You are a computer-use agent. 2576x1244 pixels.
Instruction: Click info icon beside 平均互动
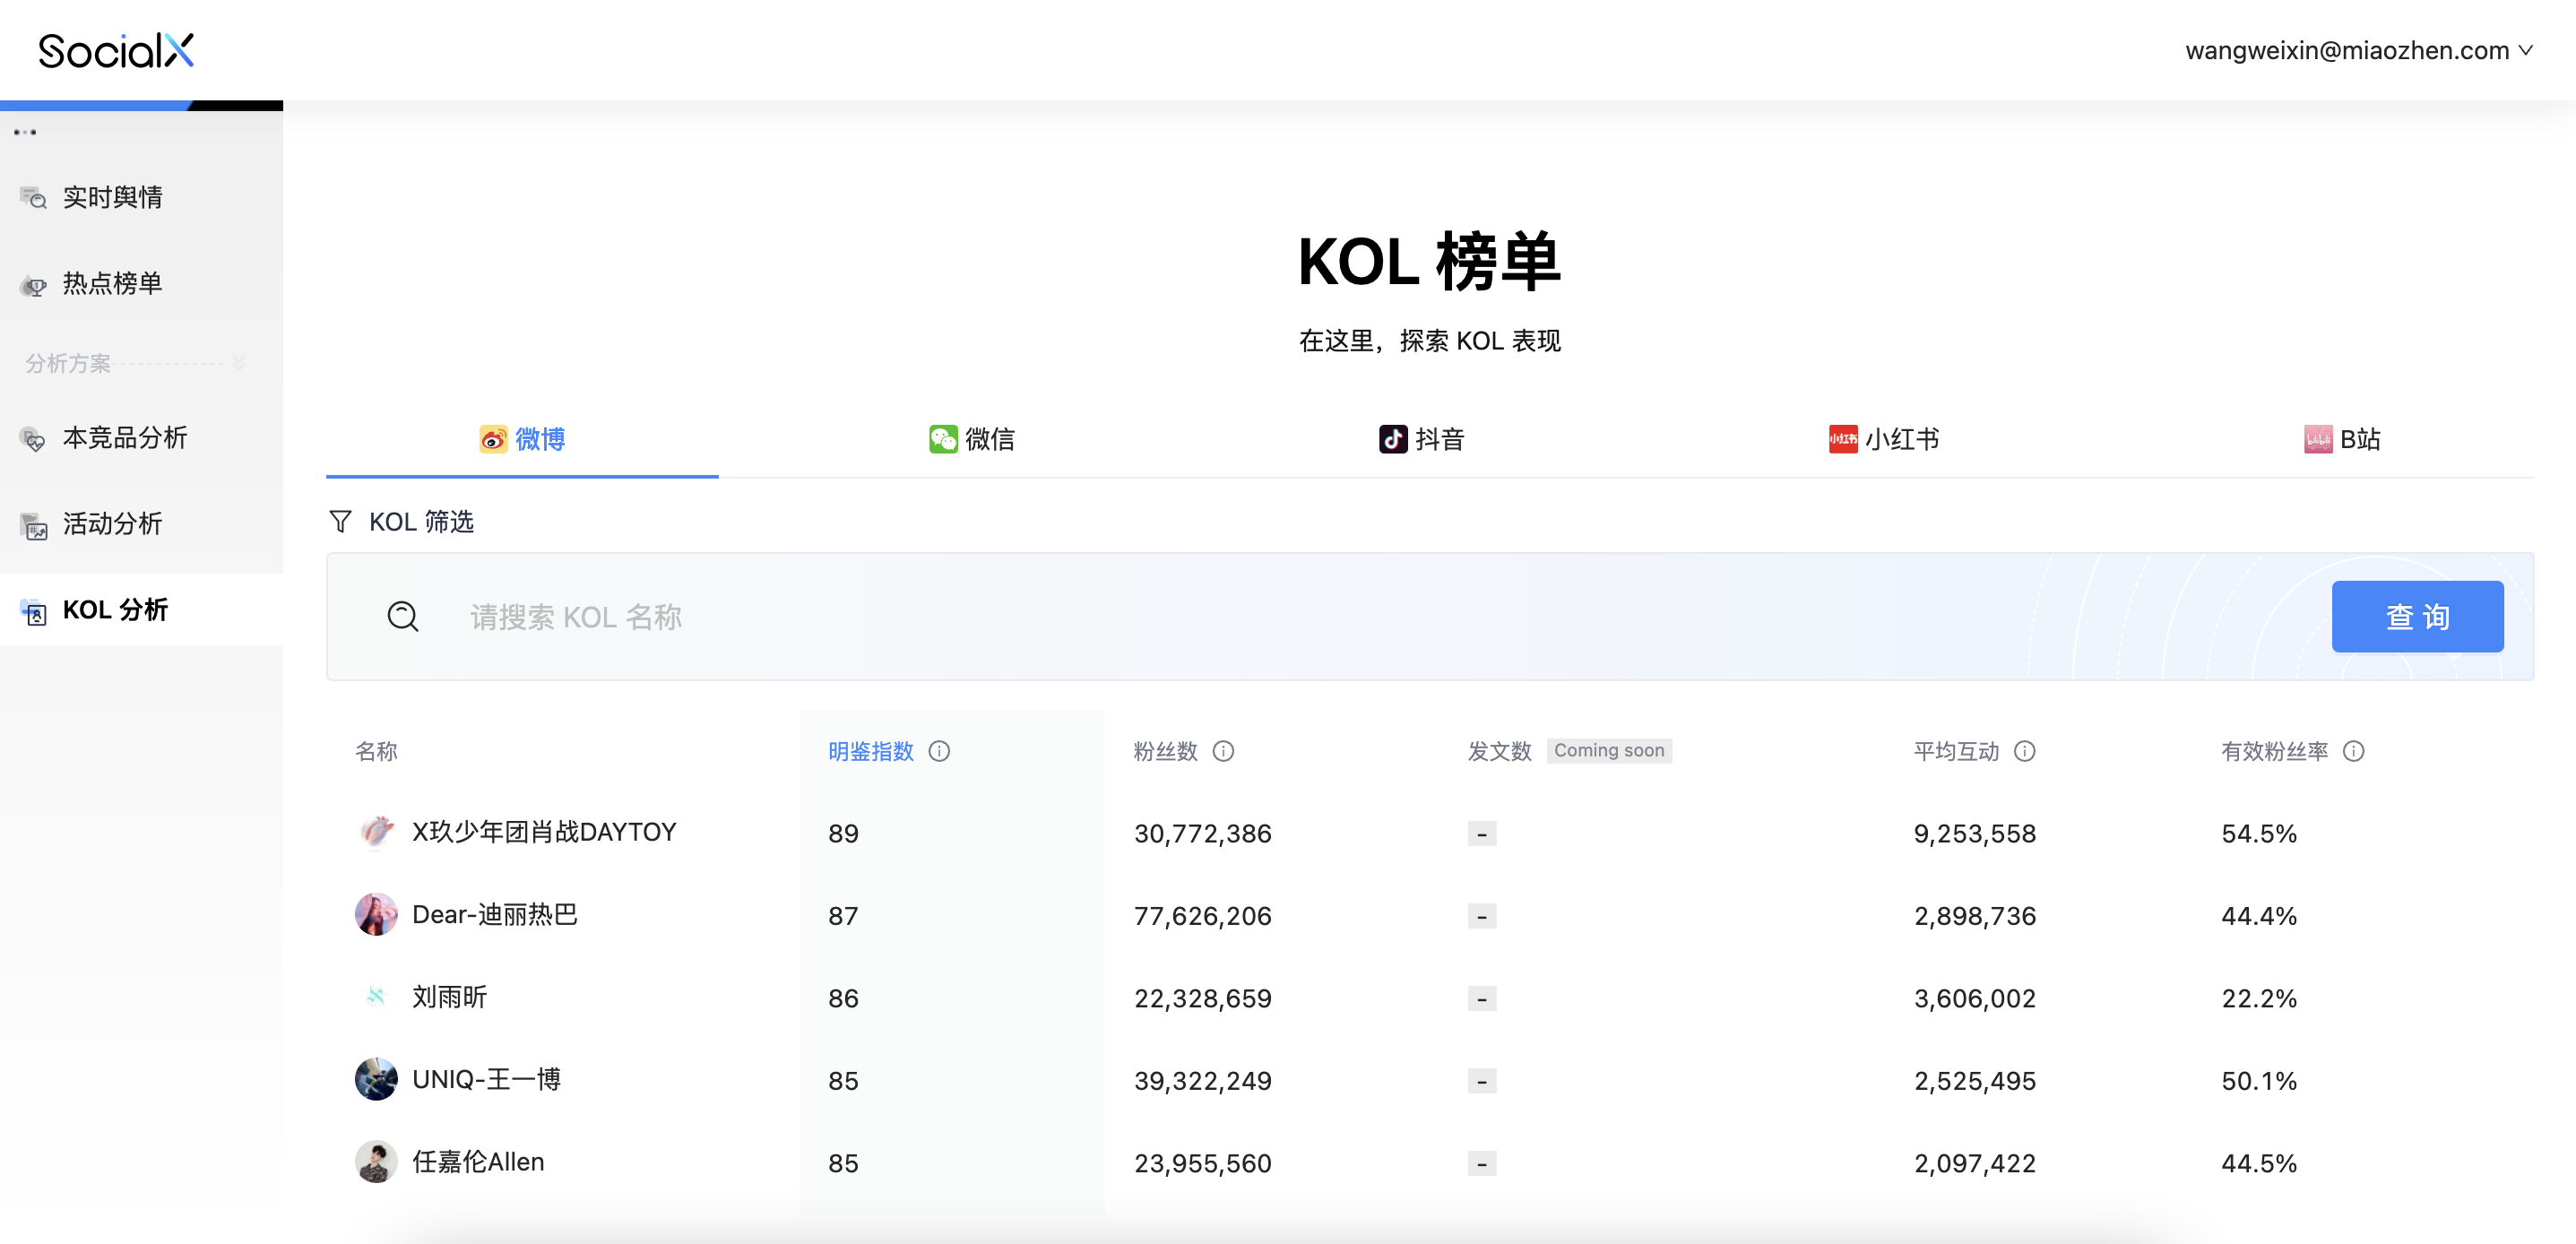2024,751
